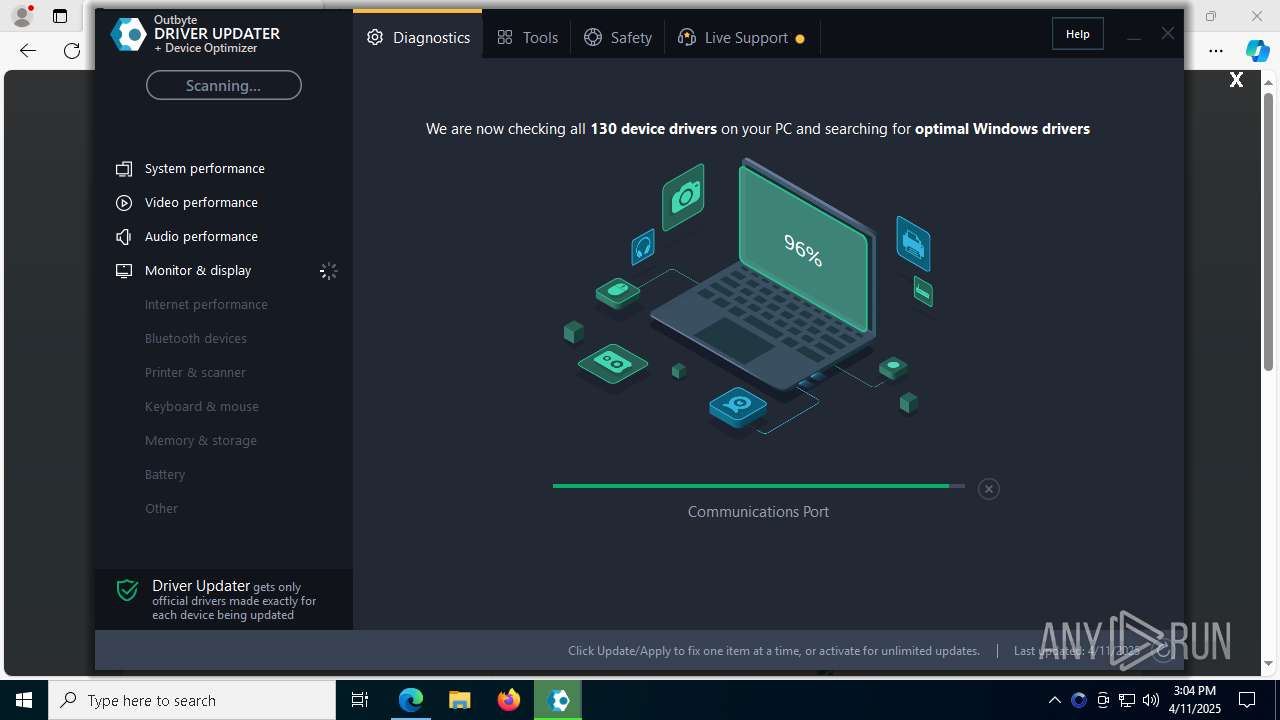The image size is (1280, 720).
Task: Click the Tools grid icon
Action: (x=505, y=38)
